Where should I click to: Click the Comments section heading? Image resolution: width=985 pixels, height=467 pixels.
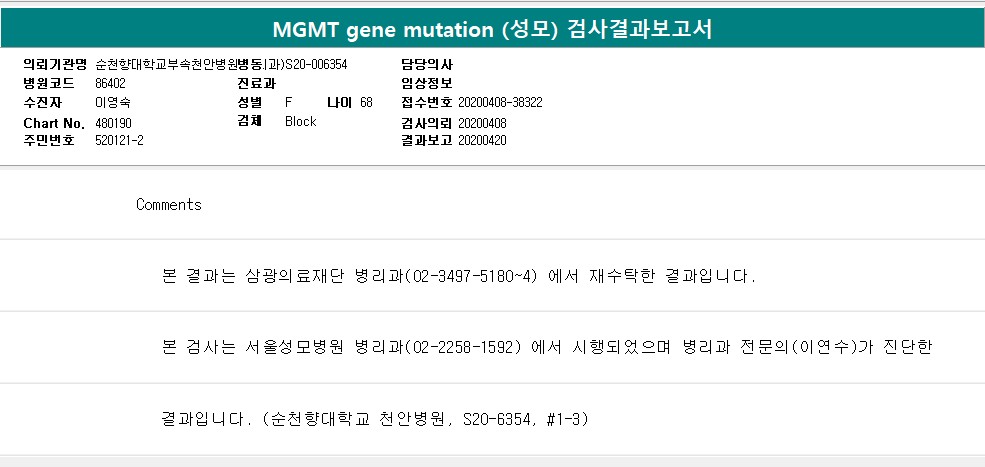point(169,205)
